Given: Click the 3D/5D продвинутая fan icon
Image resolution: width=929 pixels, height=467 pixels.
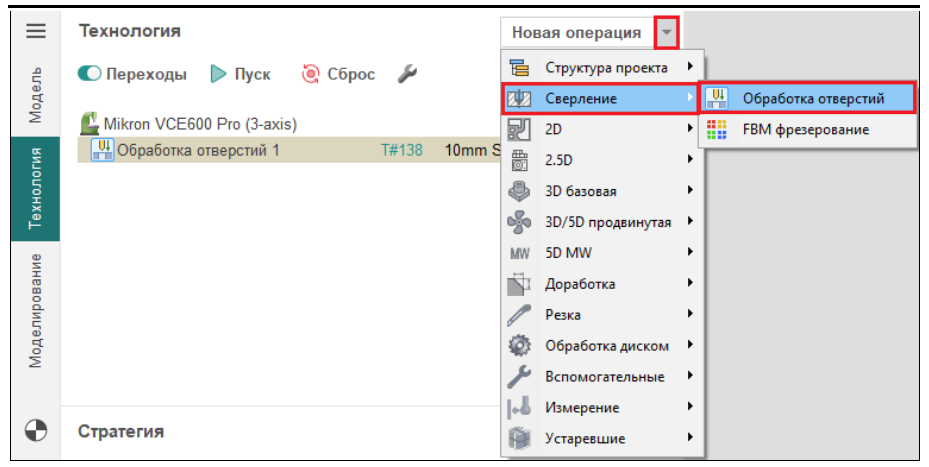Looking at the screenshot, I should point(519,222).
